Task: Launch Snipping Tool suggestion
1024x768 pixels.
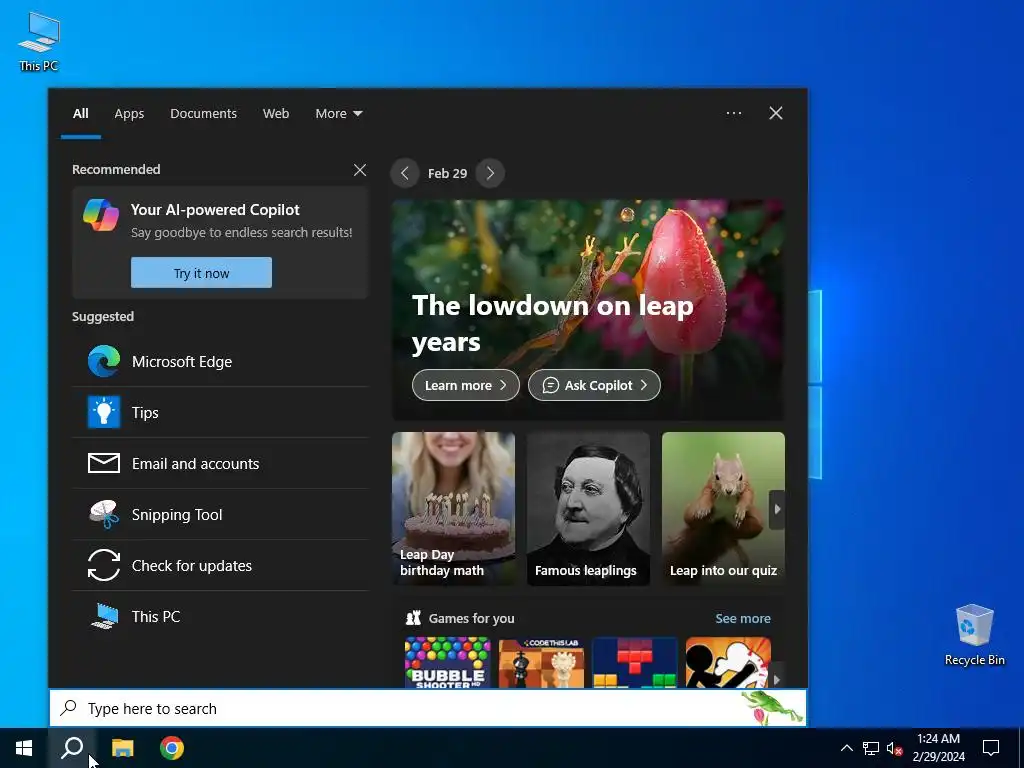Action: [221, 514]
